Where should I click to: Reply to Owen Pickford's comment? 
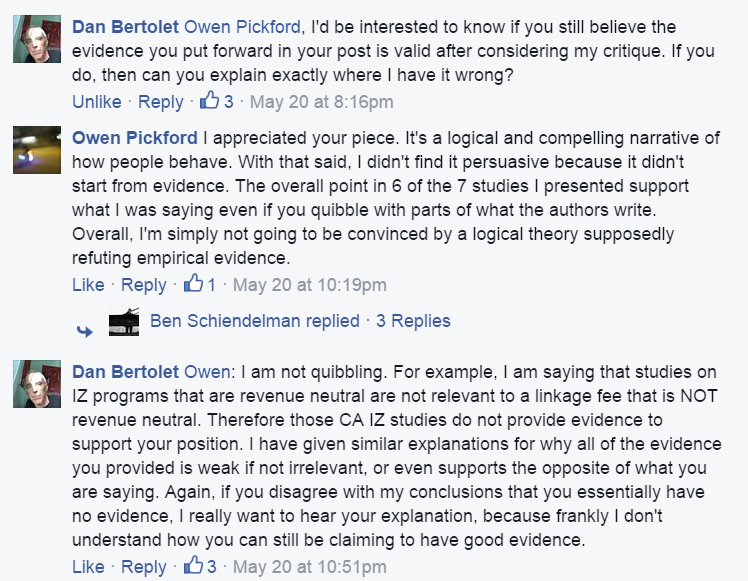pos(143,285)
